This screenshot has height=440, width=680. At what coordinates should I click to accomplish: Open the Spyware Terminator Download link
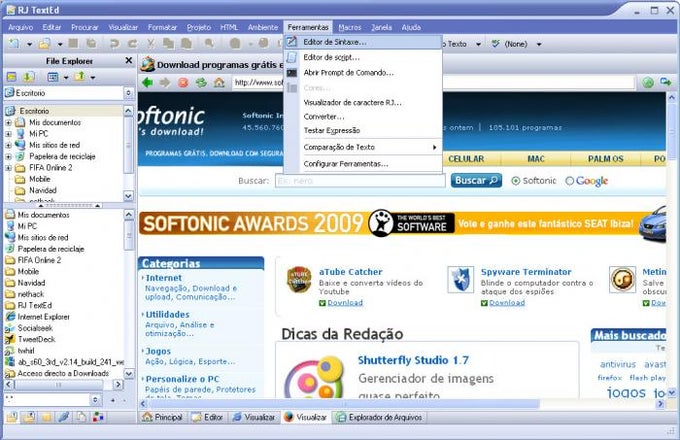point(507,303)
